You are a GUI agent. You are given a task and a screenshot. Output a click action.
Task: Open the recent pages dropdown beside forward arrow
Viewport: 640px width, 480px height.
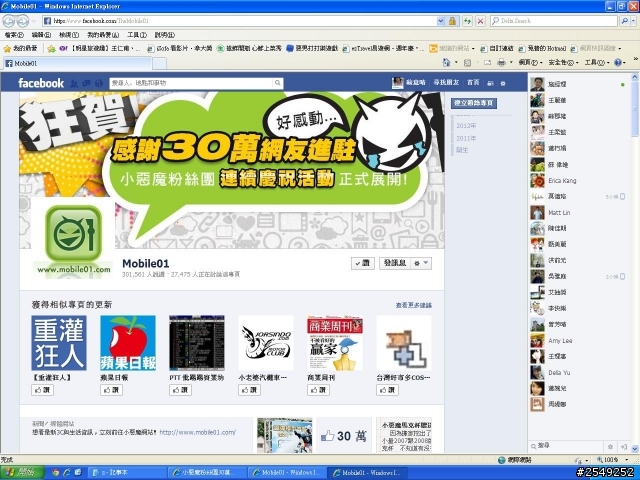34,21
